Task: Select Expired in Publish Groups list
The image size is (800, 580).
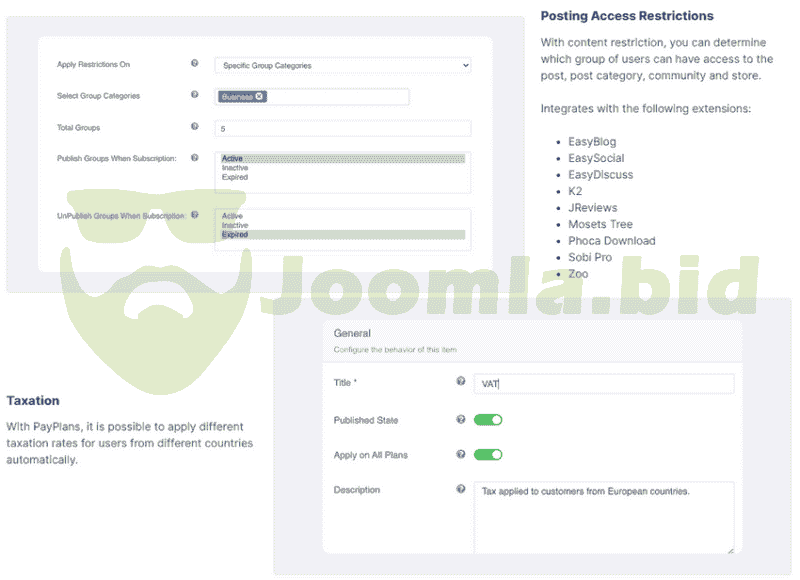Action: pyautogui.click(x=235, y=177)
